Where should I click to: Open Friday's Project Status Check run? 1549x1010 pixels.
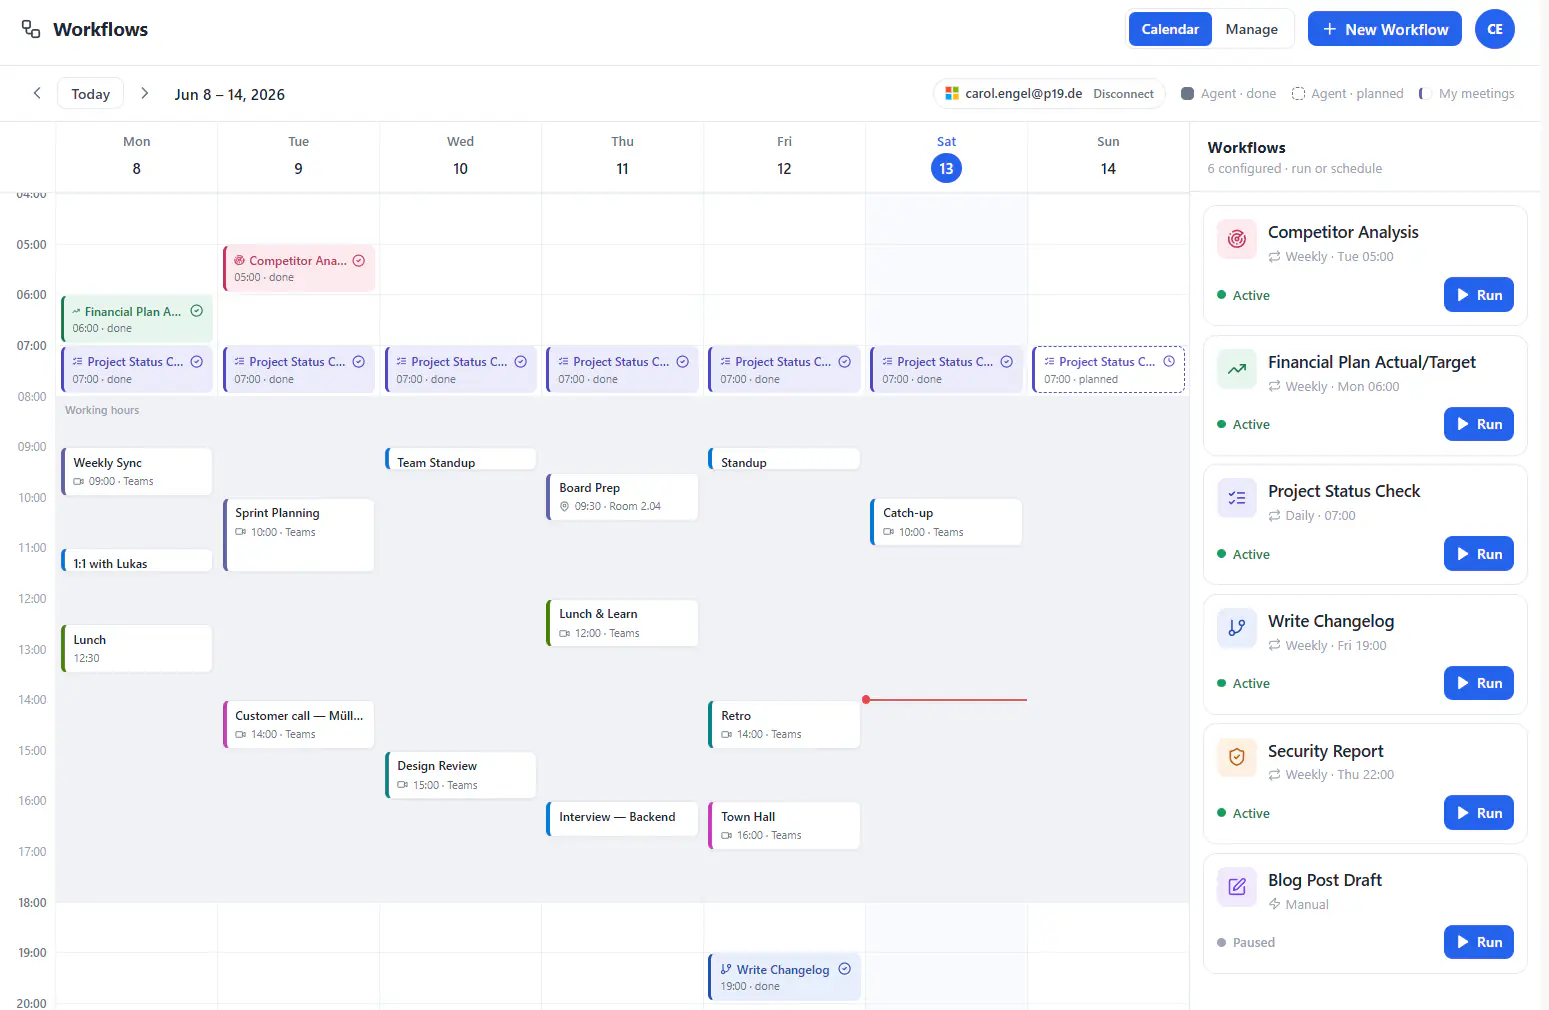(785, 369)
